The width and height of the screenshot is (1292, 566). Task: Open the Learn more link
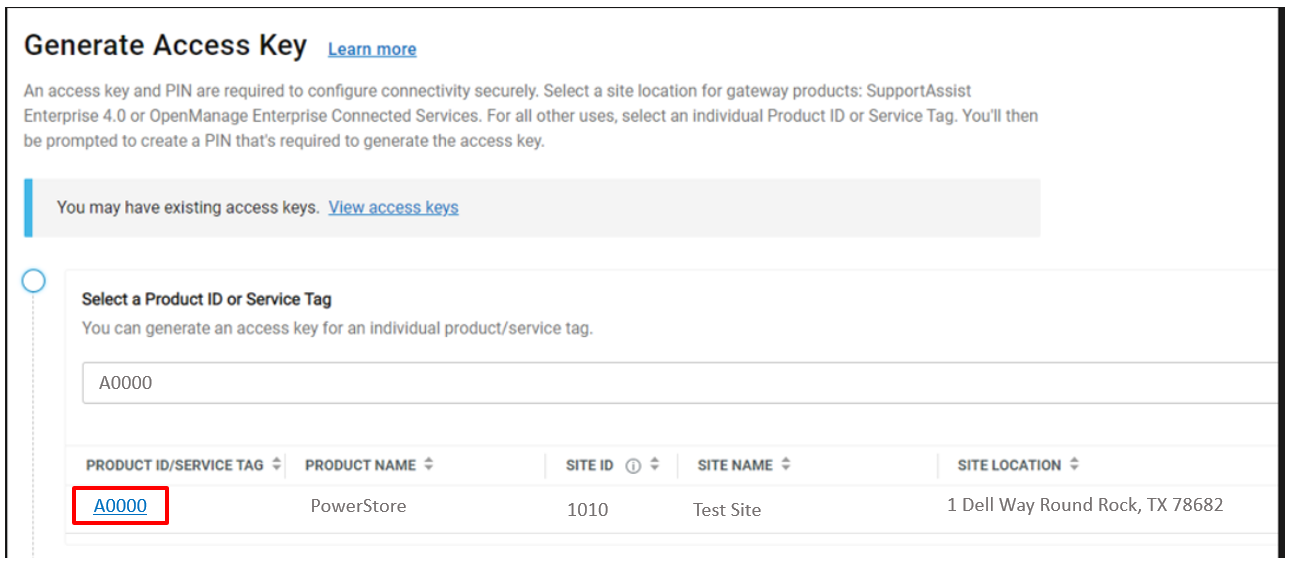tap(372, 49)
